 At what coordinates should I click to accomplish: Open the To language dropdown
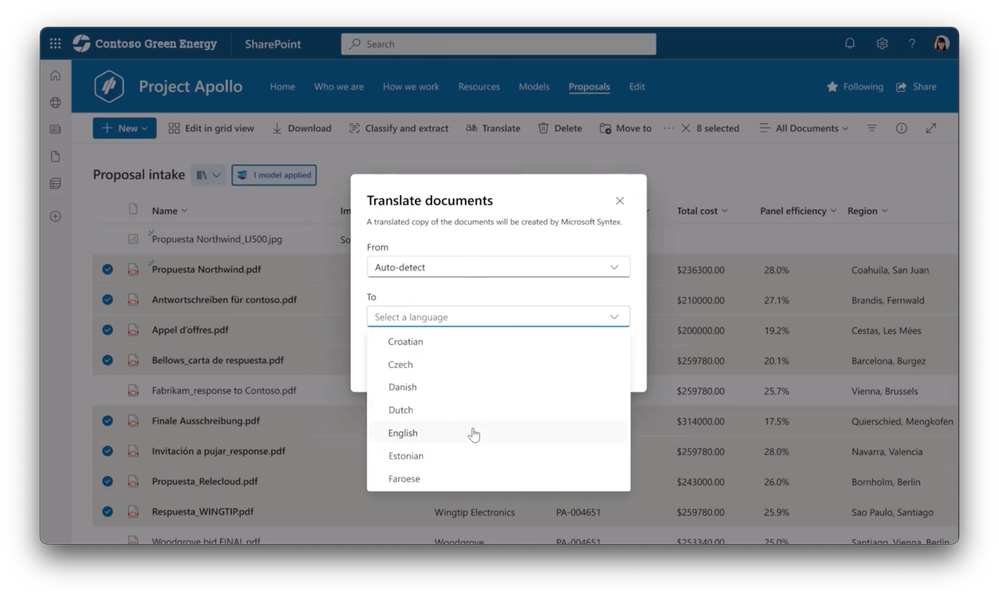pos(498,317)
